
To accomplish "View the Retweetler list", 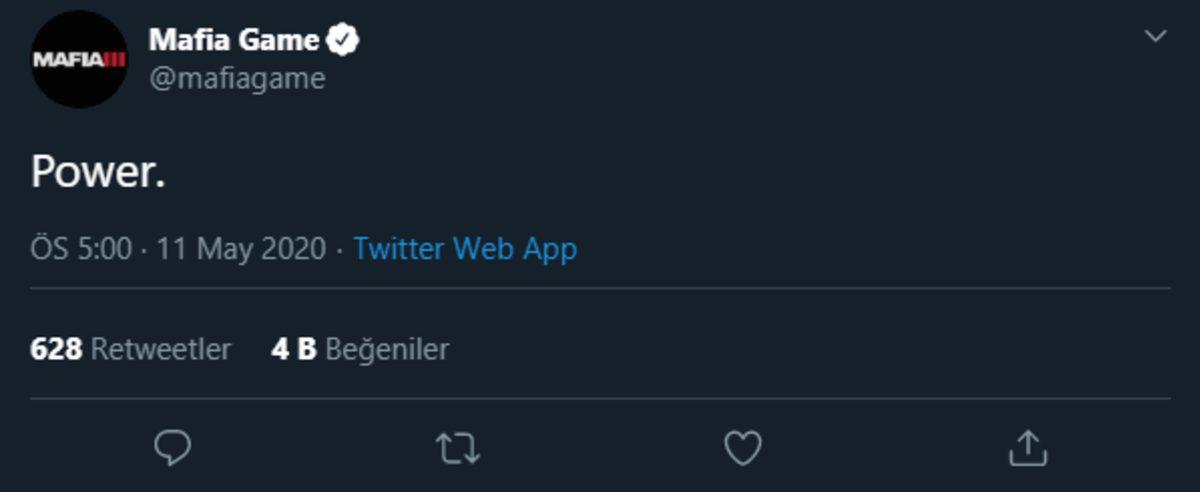I will pos(161,349).
